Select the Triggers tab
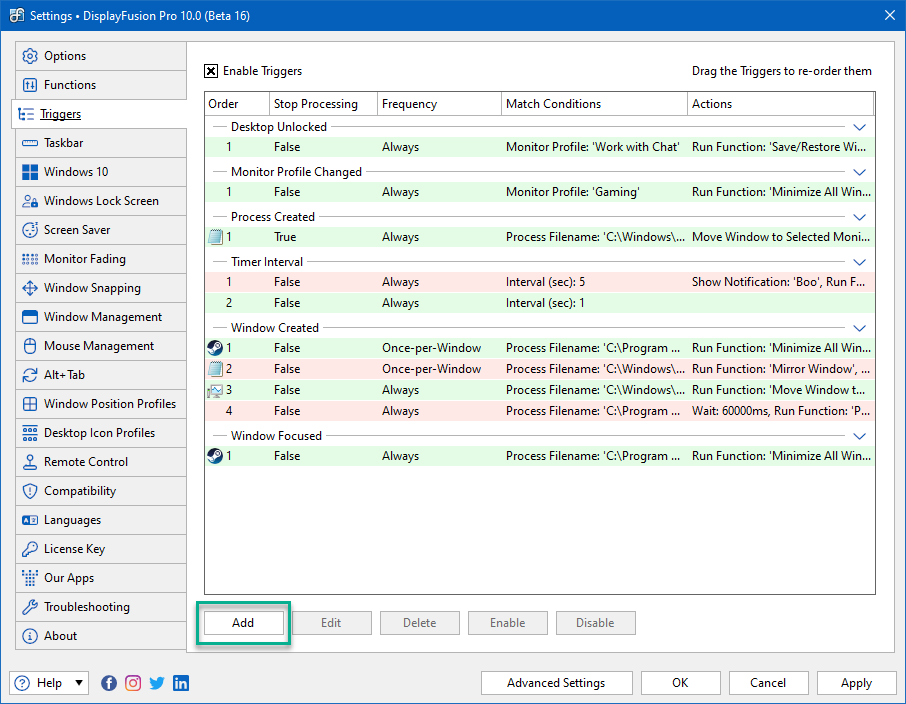Screen dimensions: 906x704 click(x=99, y=114)
